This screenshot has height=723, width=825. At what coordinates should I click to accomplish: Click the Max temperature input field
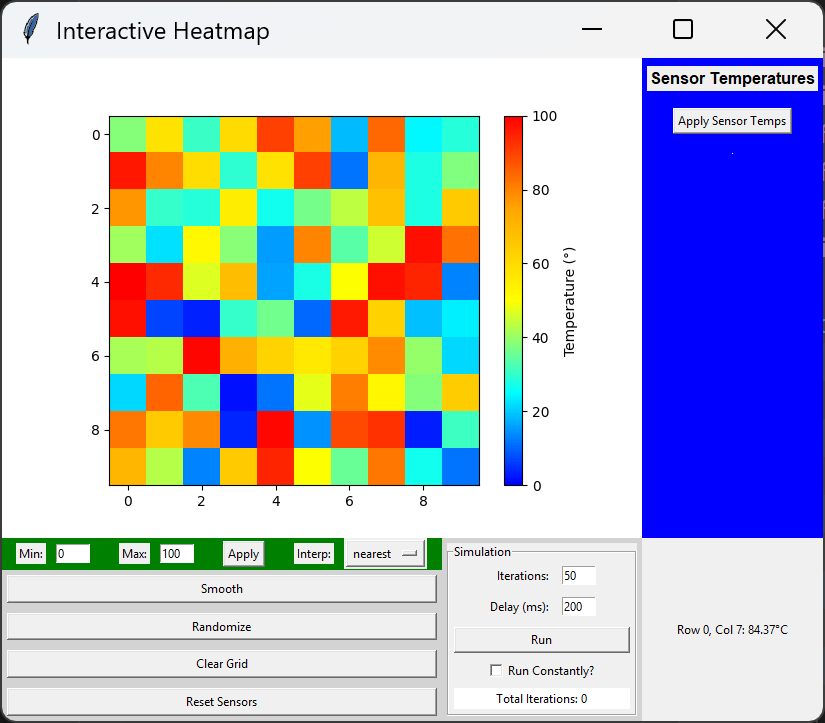point(177,553)
